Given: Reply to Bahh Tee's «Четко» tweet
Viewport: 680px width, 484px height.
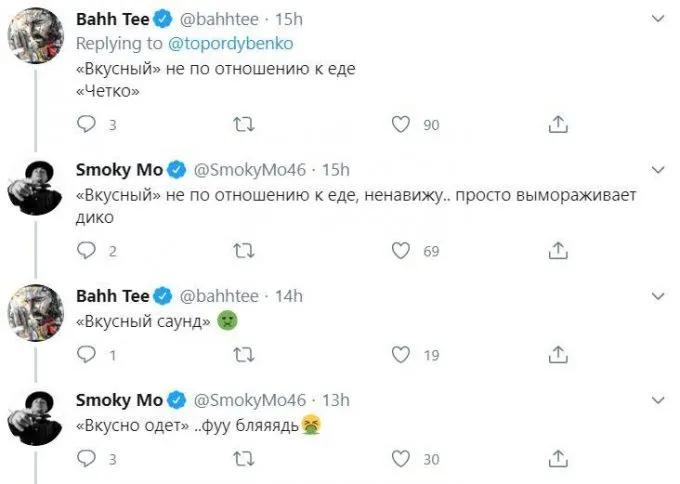Looking at the screenshot, I should [86, 124].
